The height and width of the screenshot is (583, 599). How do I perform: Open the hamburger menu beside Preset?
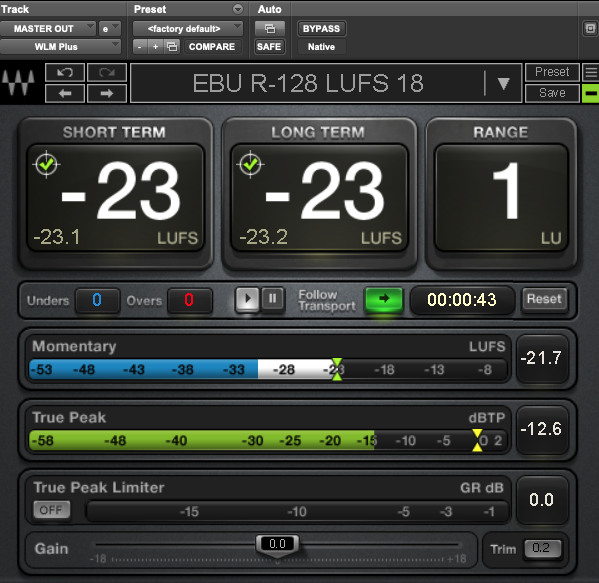coord(590,72)
